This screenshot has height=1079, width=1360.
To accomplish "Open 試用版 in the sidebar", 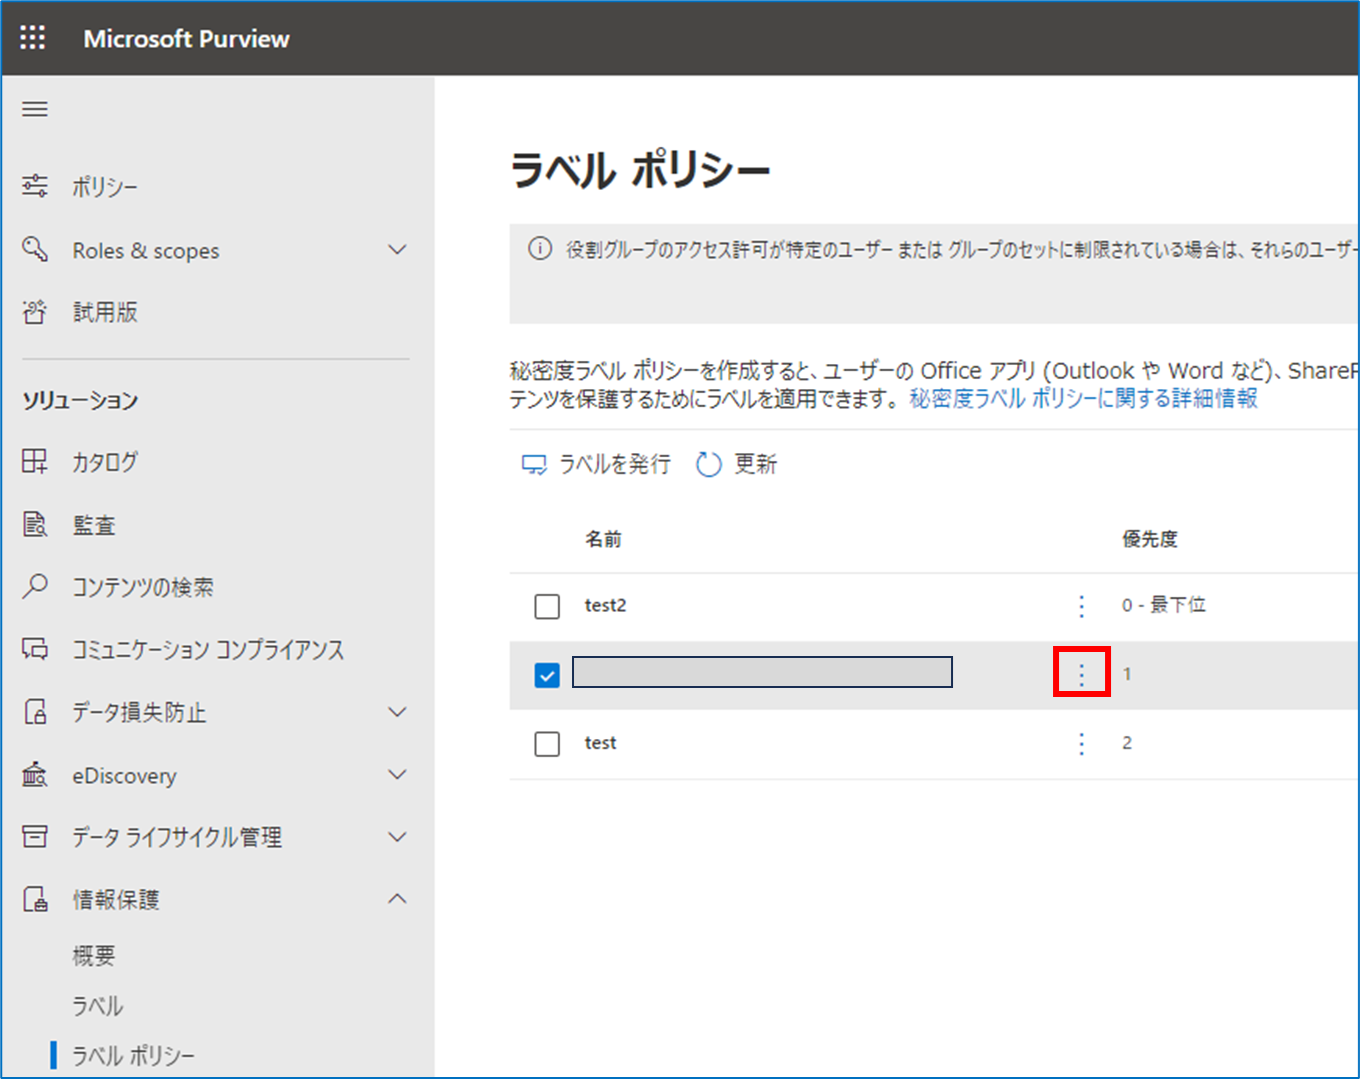I will click(105, 312).
